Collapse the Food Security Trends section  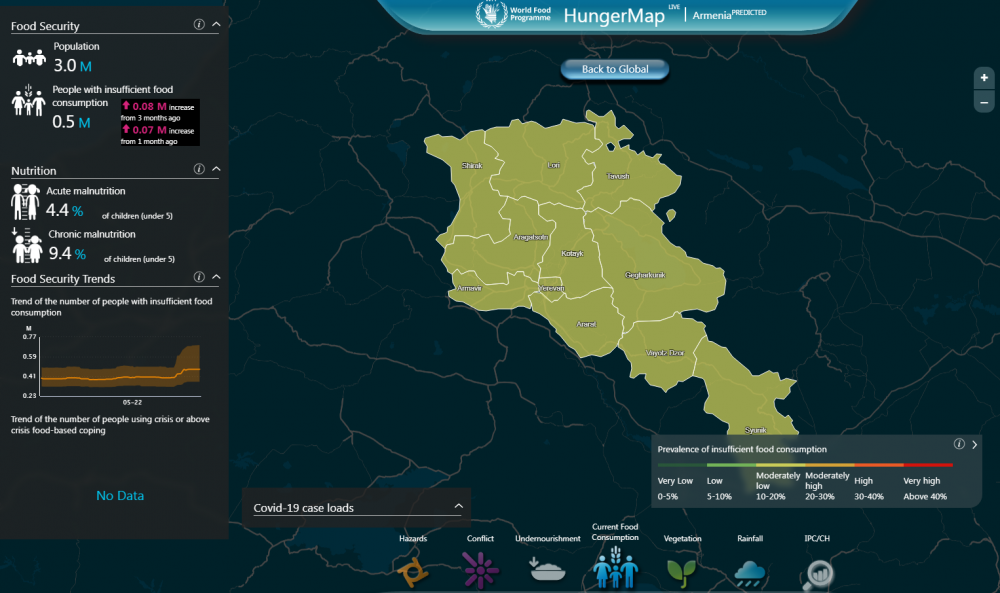click(216, 277)
